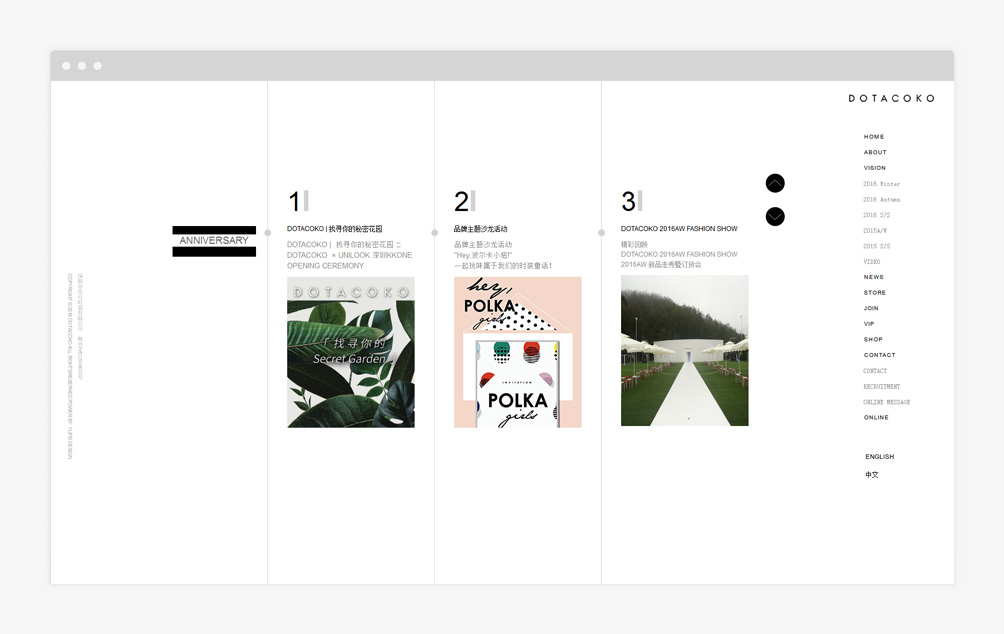Go to the NEWS section
This screenshot has width=1004, height=634.
click(873, 277)
